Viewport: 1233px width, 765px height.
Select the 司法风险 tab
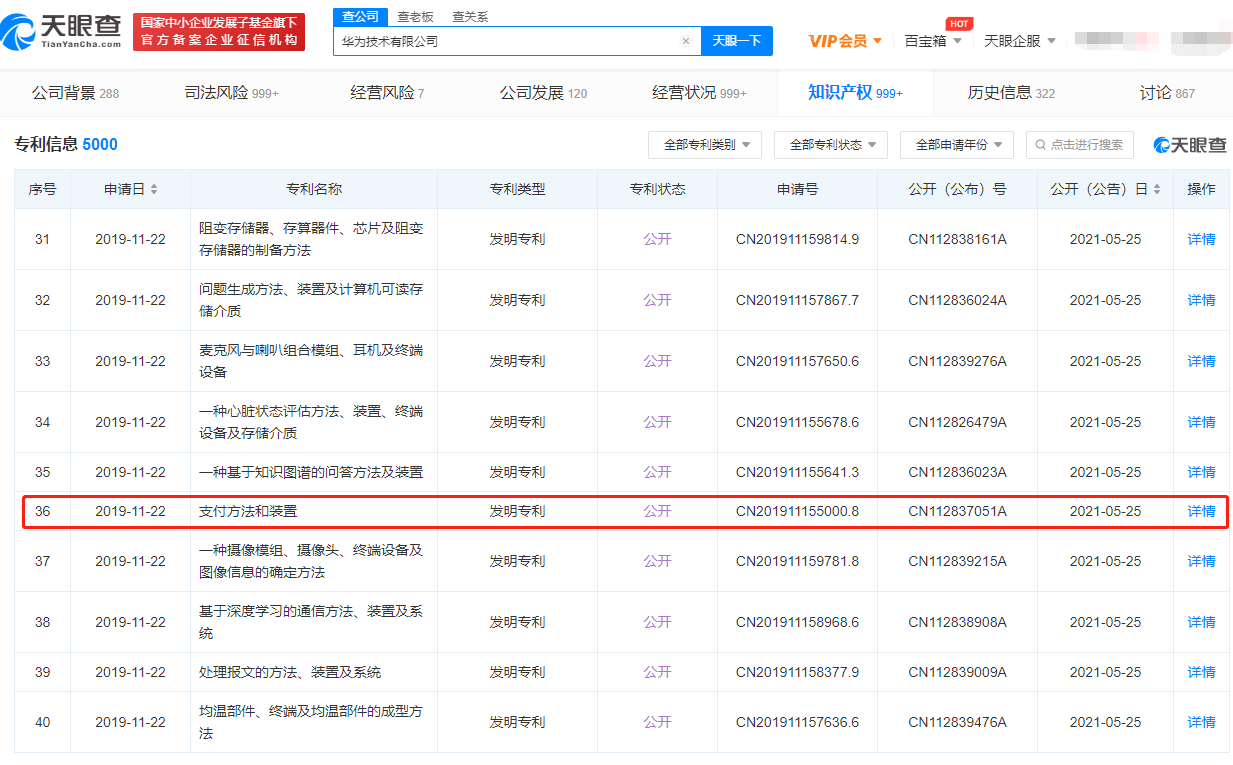[231, 93]
